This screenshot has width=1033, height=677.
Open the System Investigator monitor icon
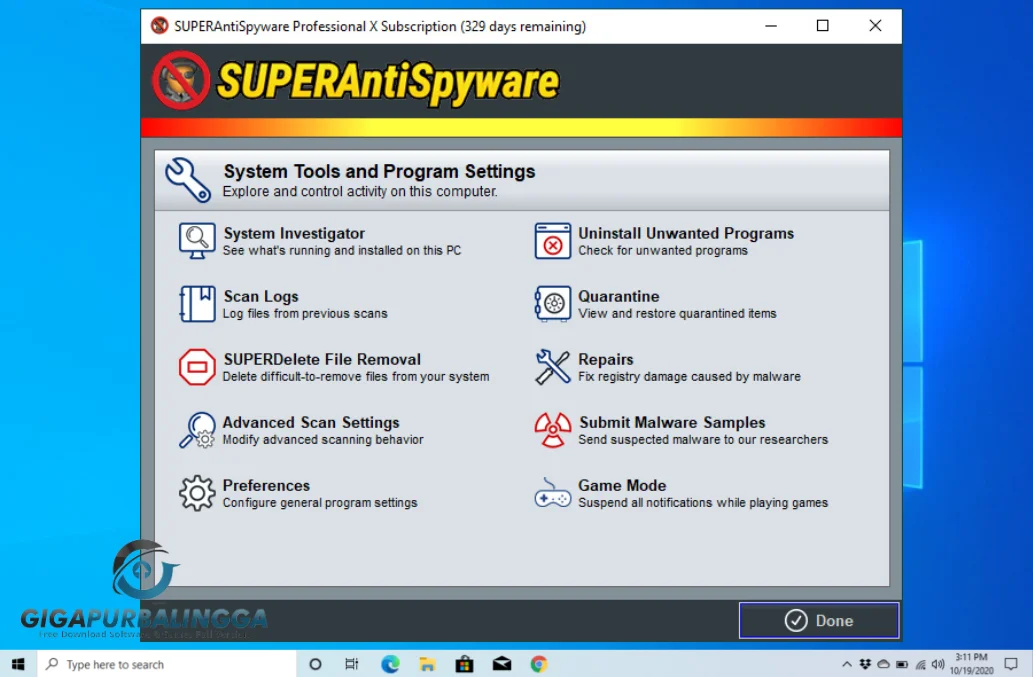(196, 240)
